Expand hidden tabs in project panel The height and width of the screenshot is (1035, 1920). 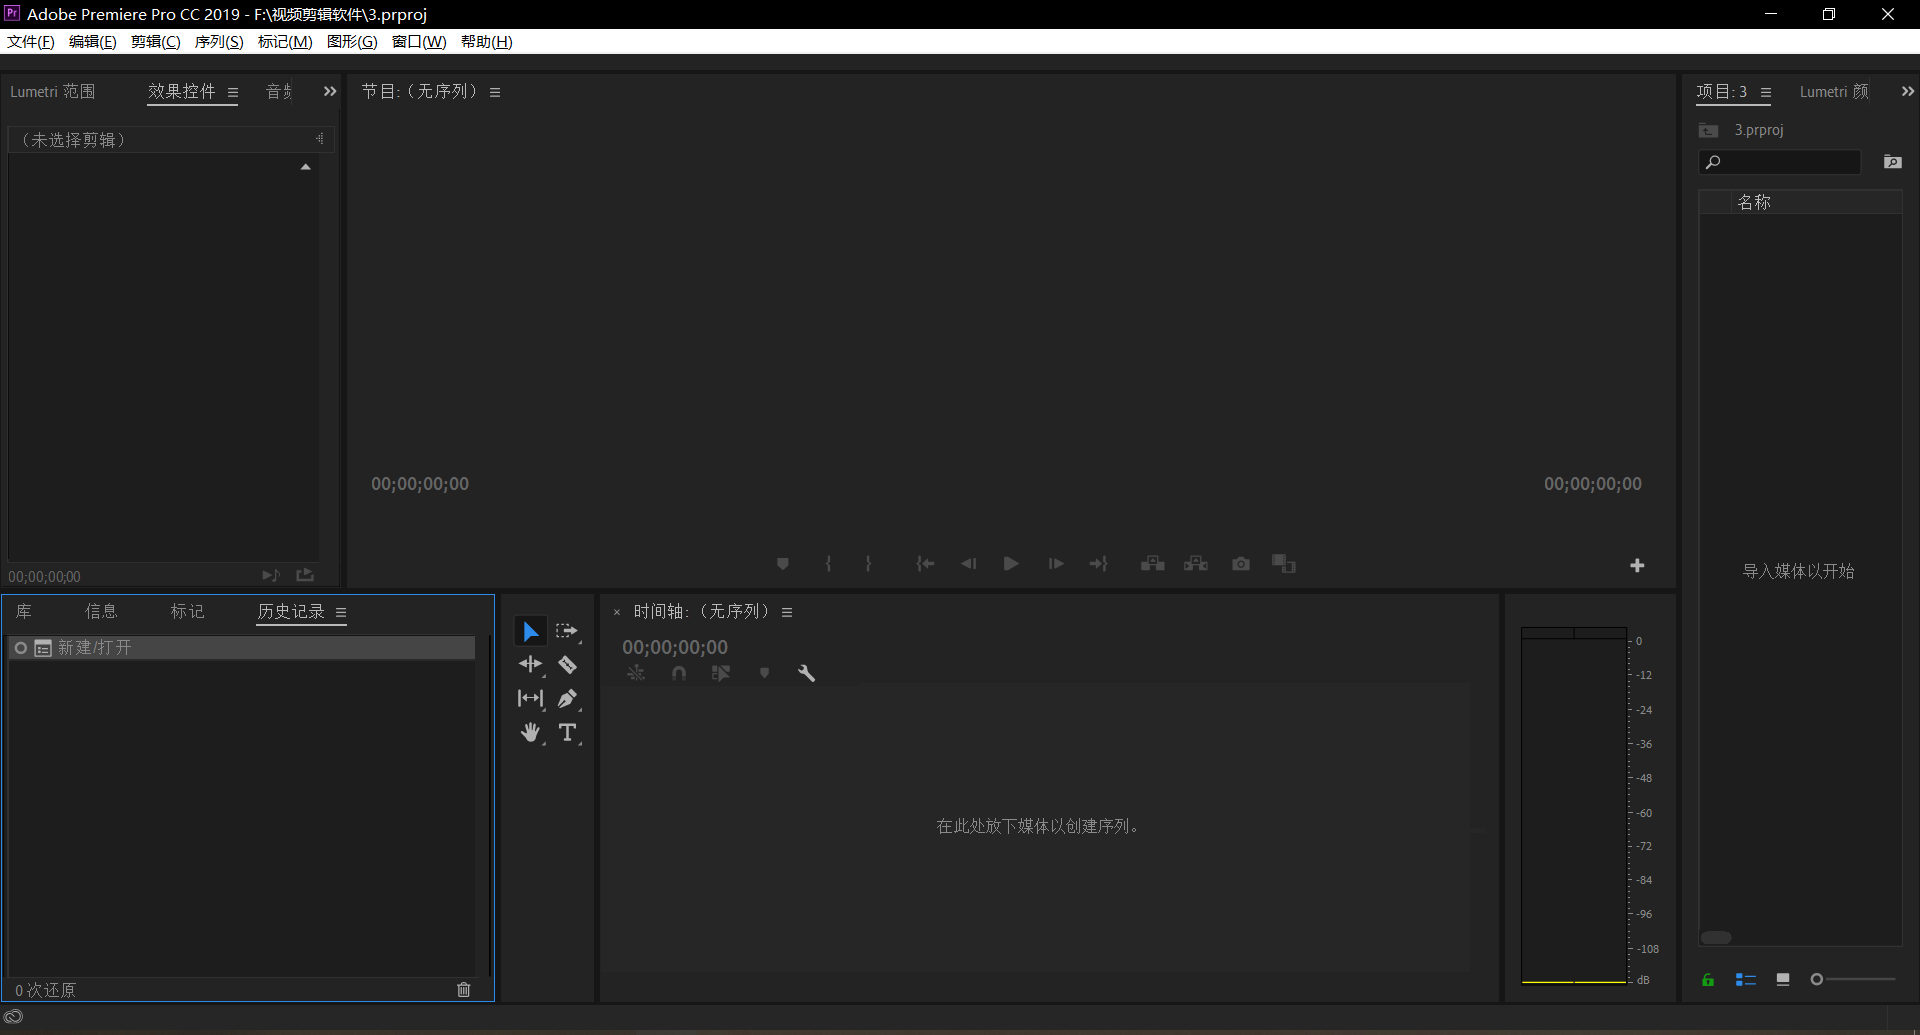[x=1907, y=92]
